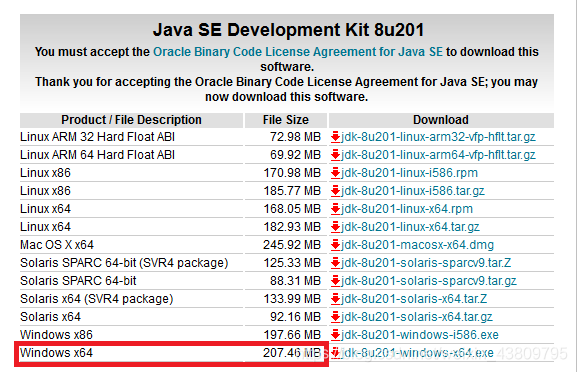The image size is (577, 372).
Task: Select the File Size column header
Action: coord(286,120)
